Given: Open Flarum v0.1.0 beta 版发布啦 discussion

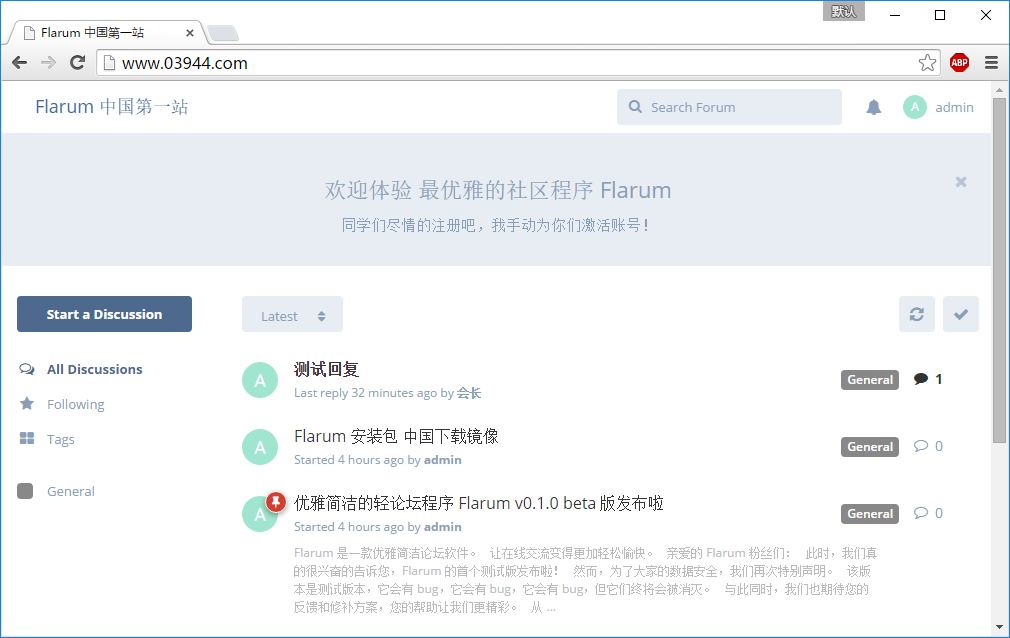Looking at the screenshot, I should click(479, 503).
